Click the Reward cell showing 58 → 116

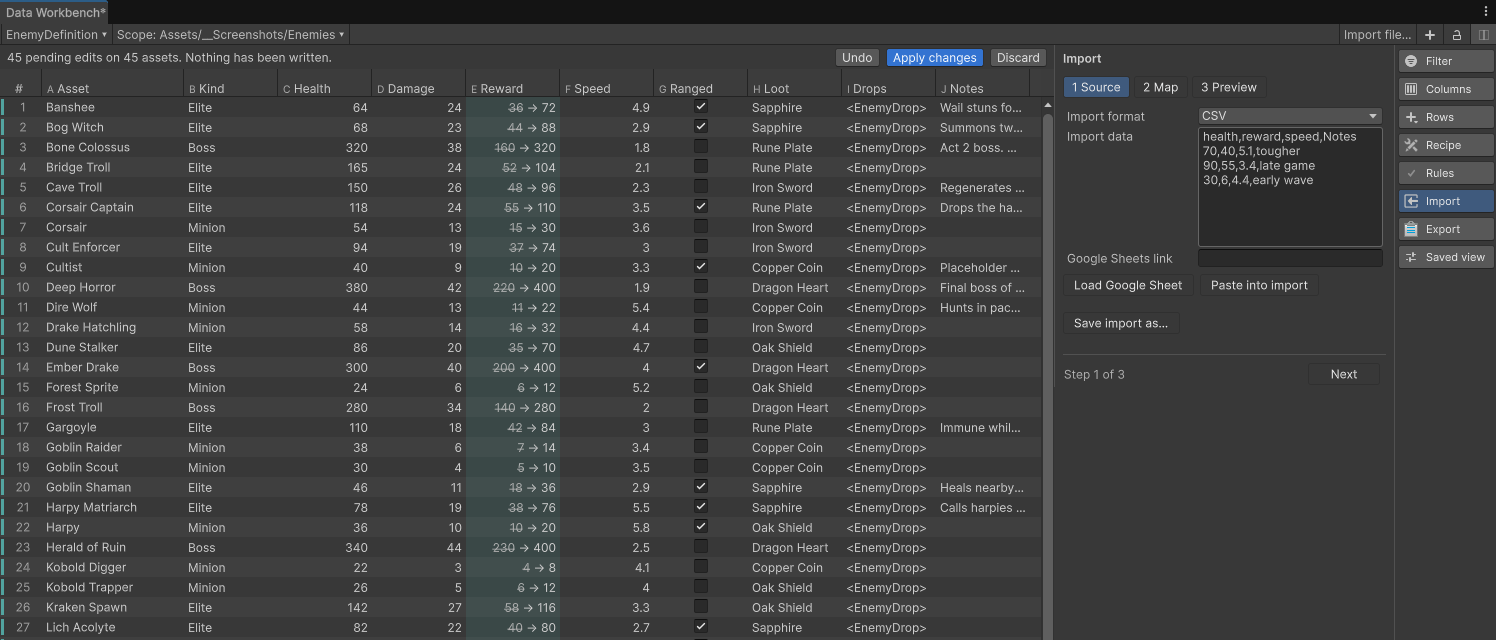click(512, 607)
